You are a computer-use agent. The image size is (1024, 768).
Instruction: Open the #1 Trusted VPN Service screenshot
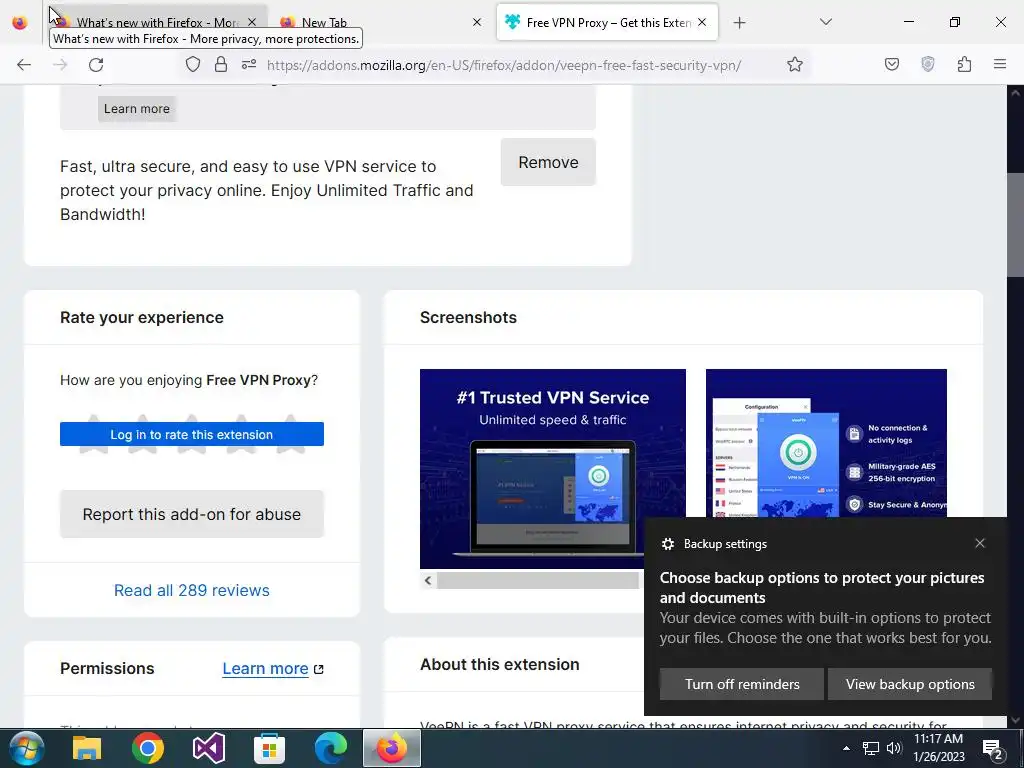pyautogui.click(x=552, y=468)
